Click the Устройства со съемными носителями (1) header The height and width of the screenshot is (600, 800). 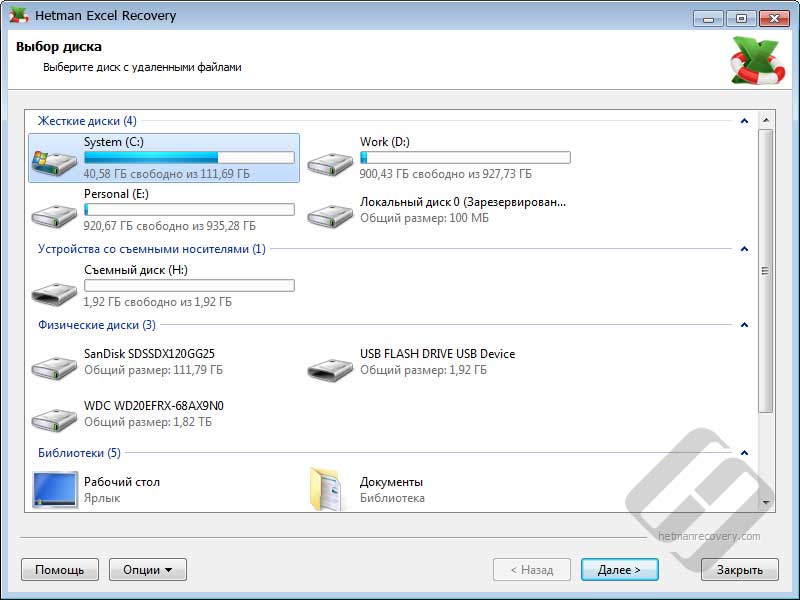(x=152, y=249)
